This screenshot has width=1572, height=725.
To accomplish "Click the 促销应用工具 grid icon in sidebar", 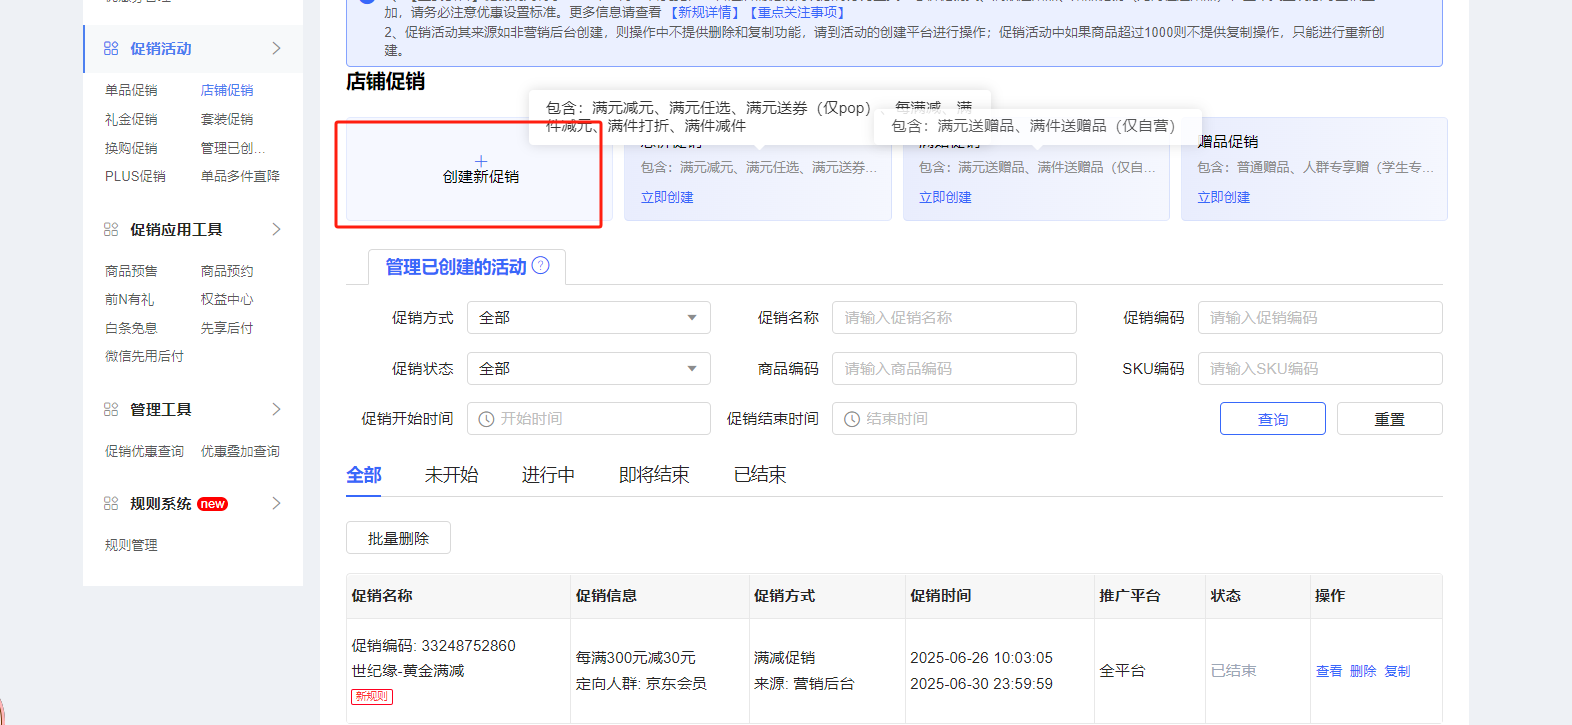I will (x=111, y=229).
